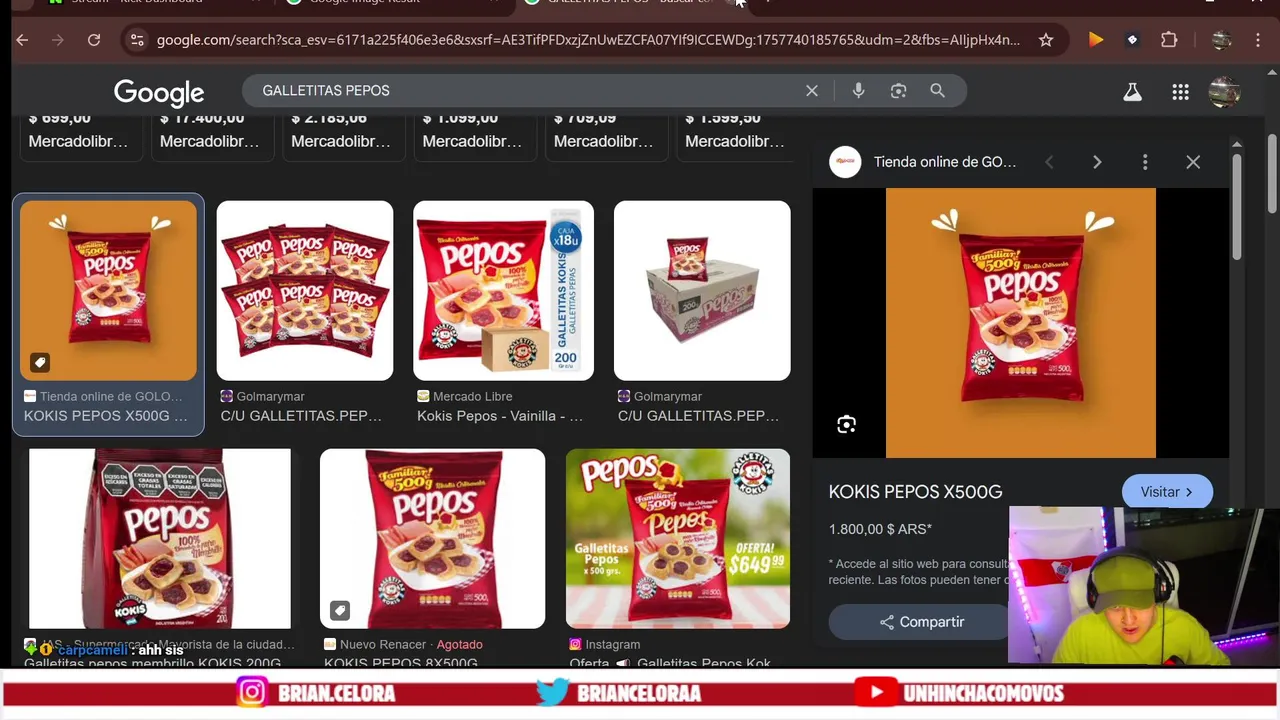Click the address bar URL field
Screen dimensions: 1280x720
588,40
